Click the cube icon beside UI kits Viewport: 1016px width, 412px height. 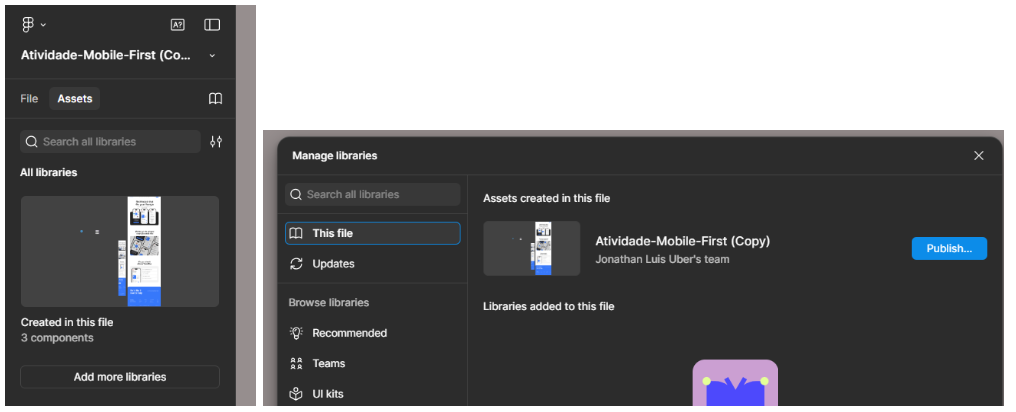(296, 394)
